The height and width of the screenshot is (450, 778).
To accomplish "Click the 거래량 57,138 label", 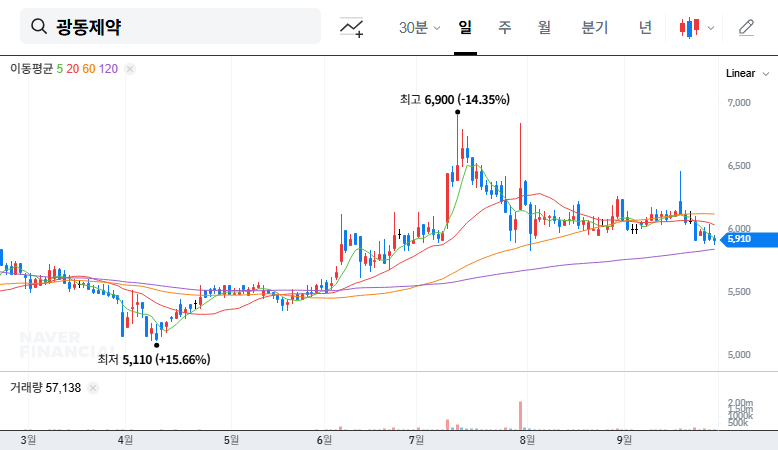I will [x=46, y=388].
